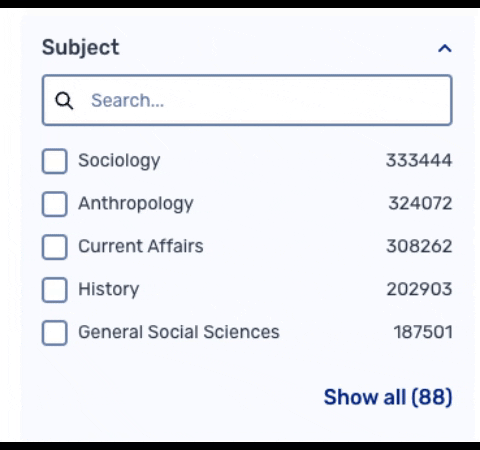The height and width of the screenshot is (450, 480).
Task: Click the Subject section heading
Action: 80,48
